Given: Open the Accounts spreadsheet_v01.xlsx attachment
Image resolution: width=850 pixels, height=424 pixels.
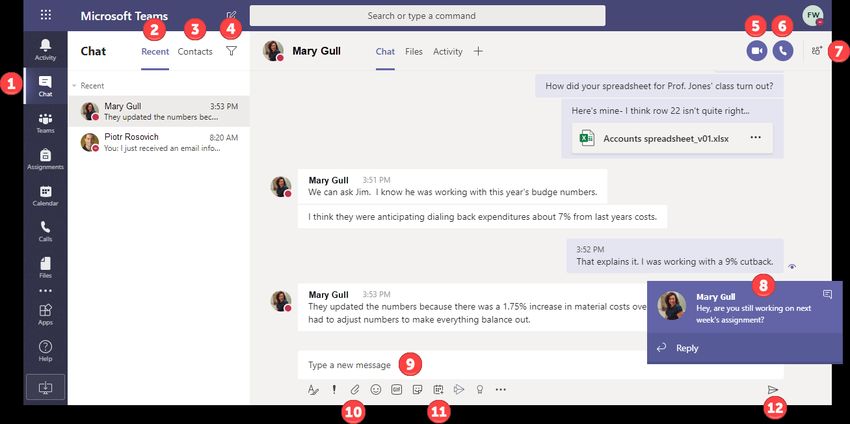Looking at the screenshot, I should (x=672, y=138).
